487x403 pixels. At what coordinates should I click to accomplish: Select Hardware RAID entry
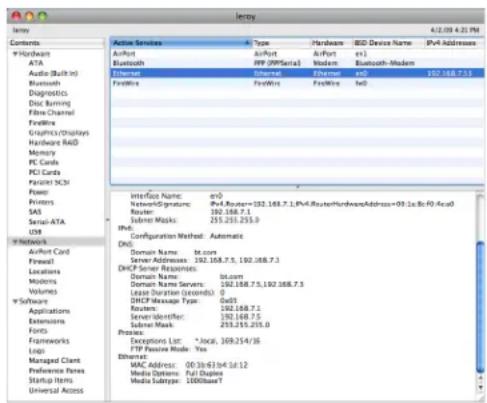coord(53,142)
